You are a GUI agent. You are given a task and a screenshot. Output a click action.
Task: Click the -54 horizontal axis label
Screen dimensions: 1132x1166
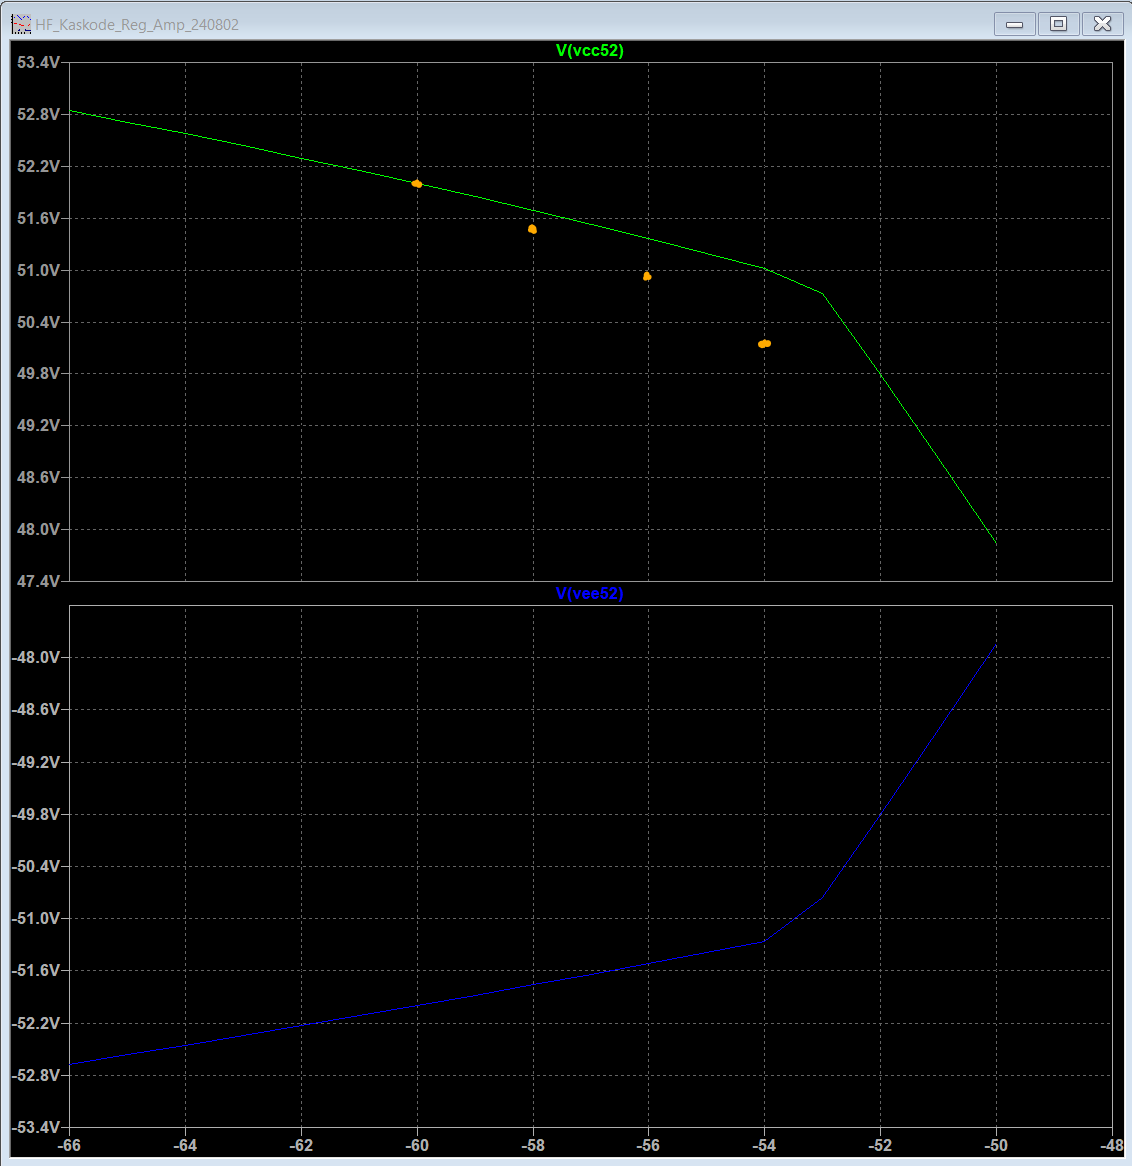[x=765, y=1146]
